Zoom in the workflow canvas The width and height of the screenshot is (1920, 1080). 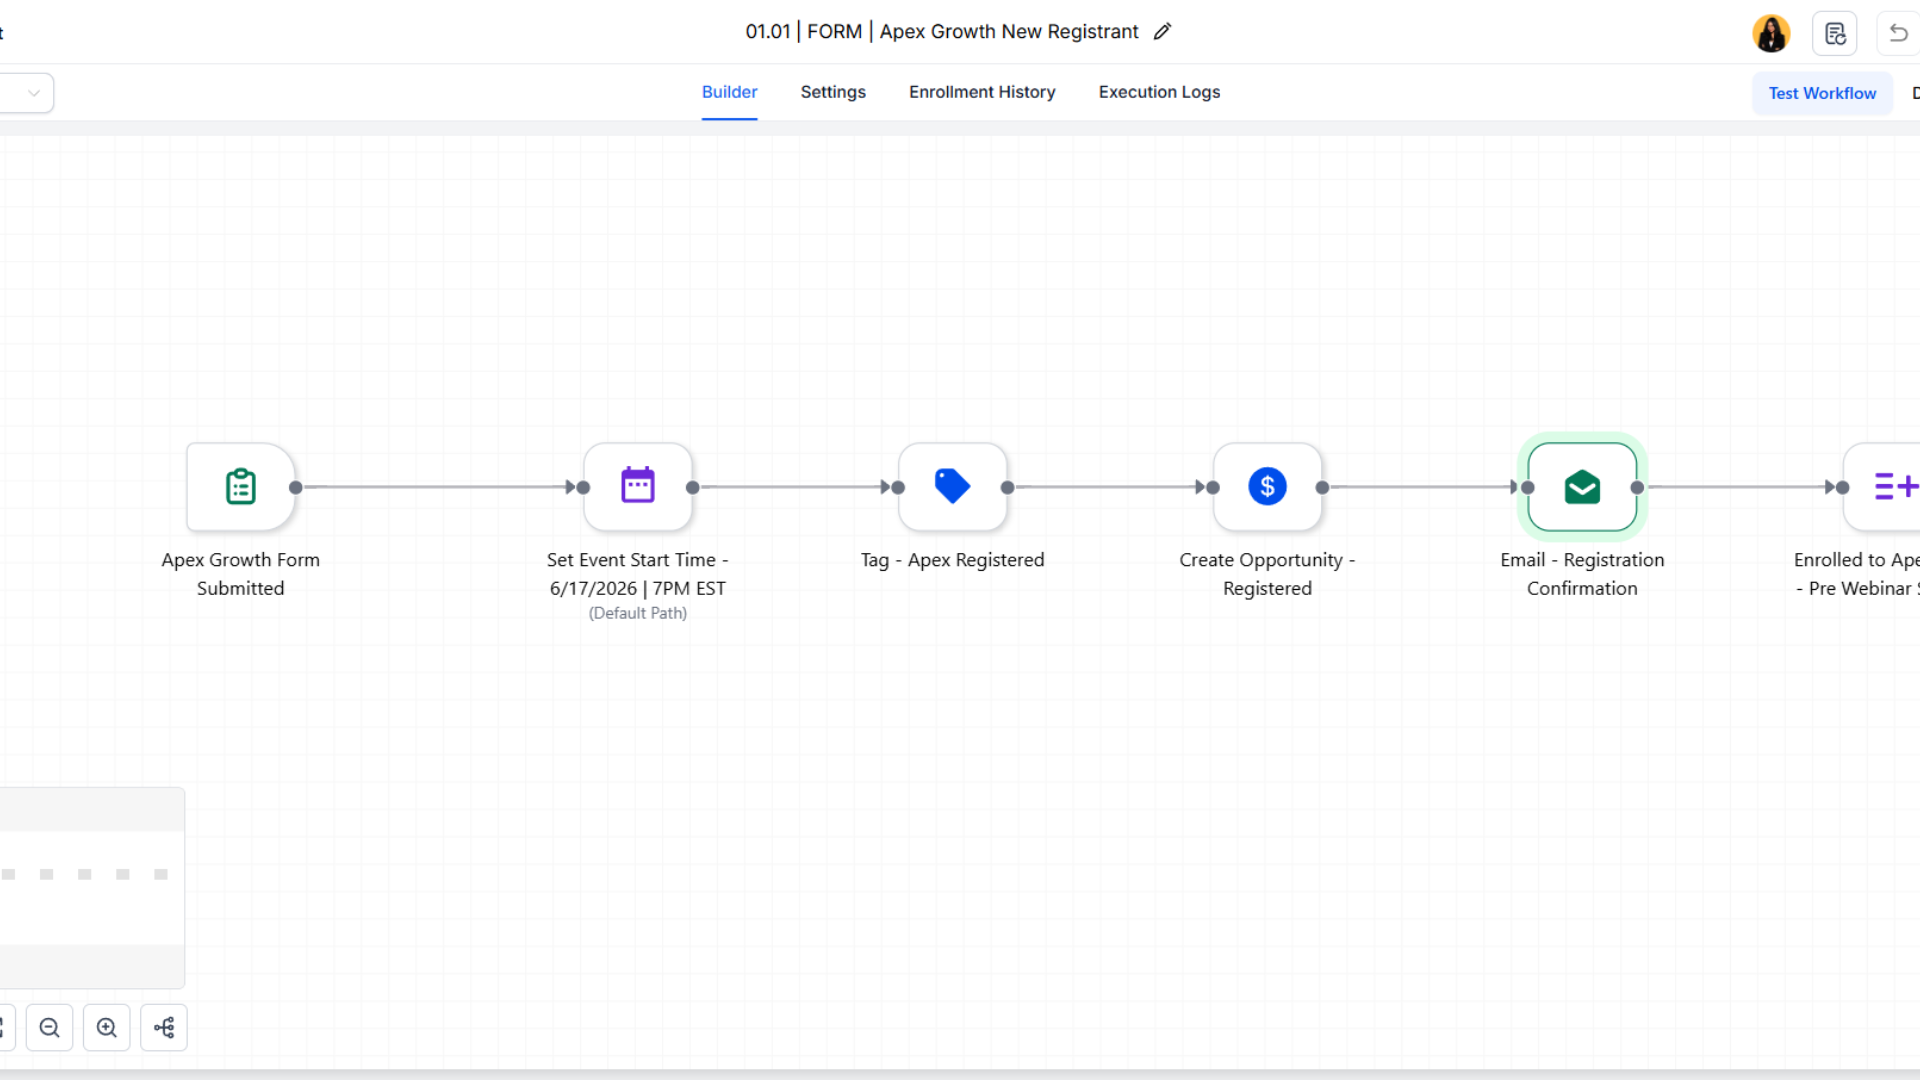[107, 1028]
